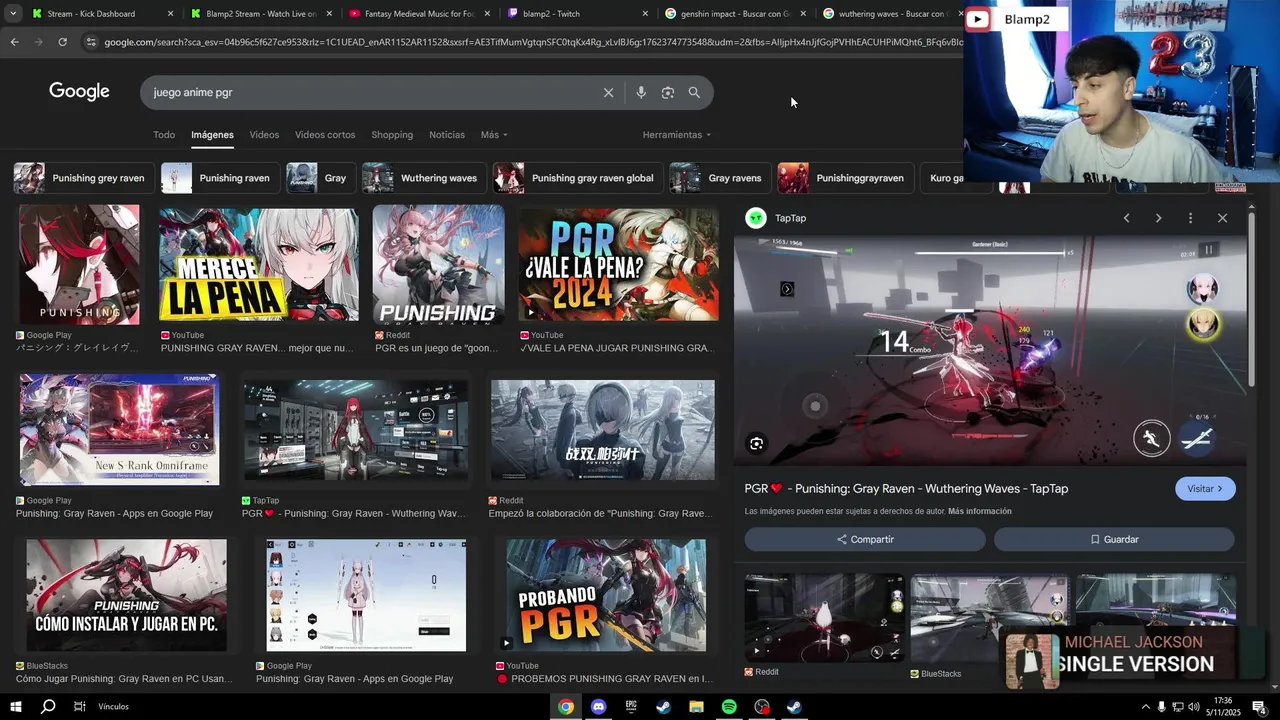Close the Fantasy Medieval Music tab

click(487, 14)
